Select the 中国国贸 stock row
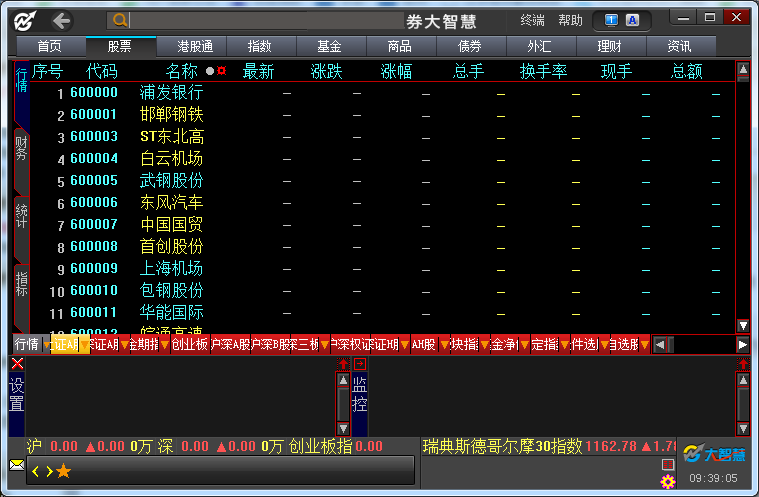 [382, 225]
